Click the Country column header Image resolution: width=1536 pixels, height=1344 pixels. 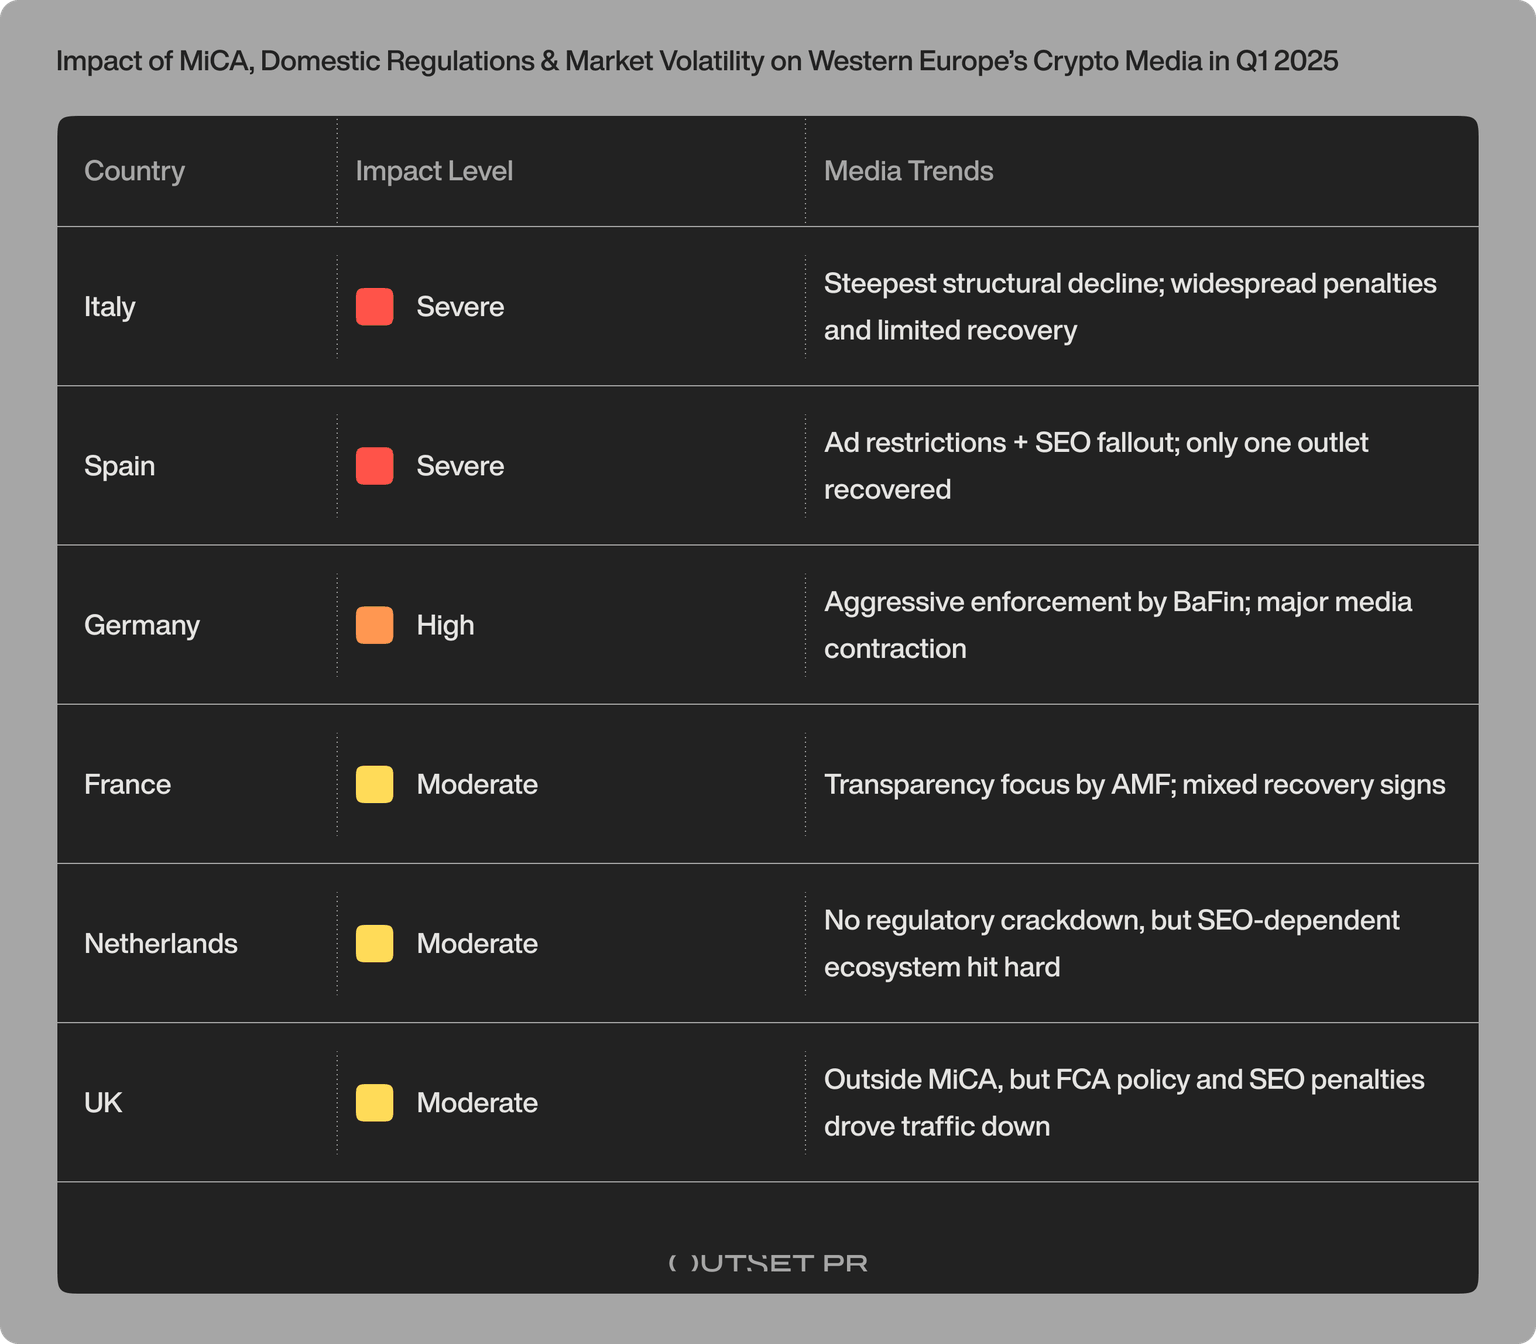[134, 171]
